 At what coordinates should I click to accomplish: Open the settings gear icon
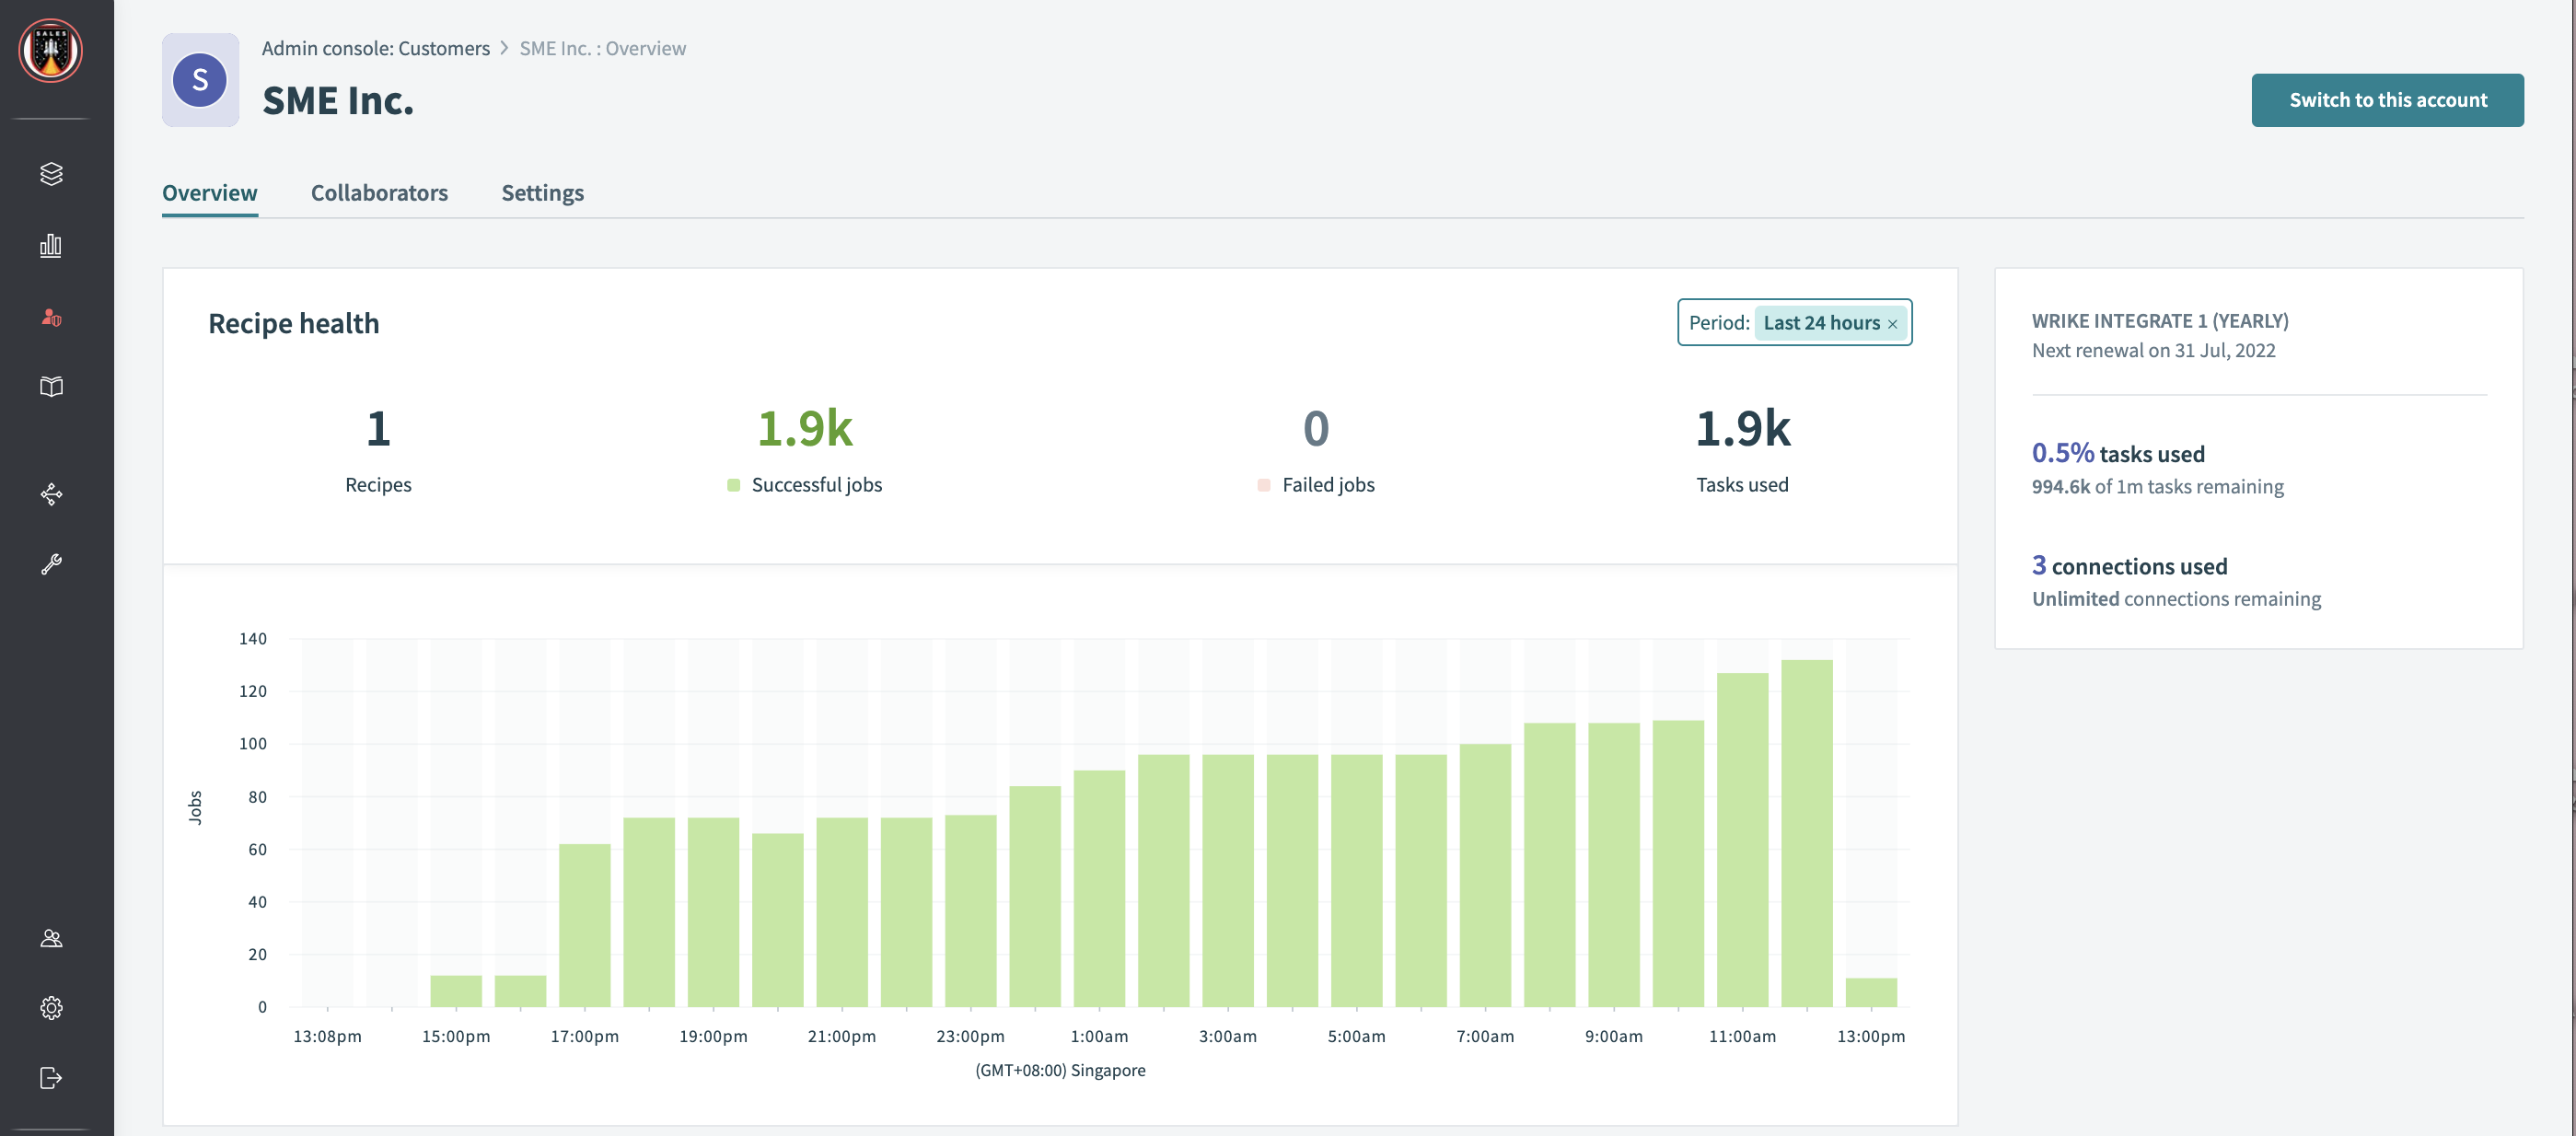pos(51,1008)
